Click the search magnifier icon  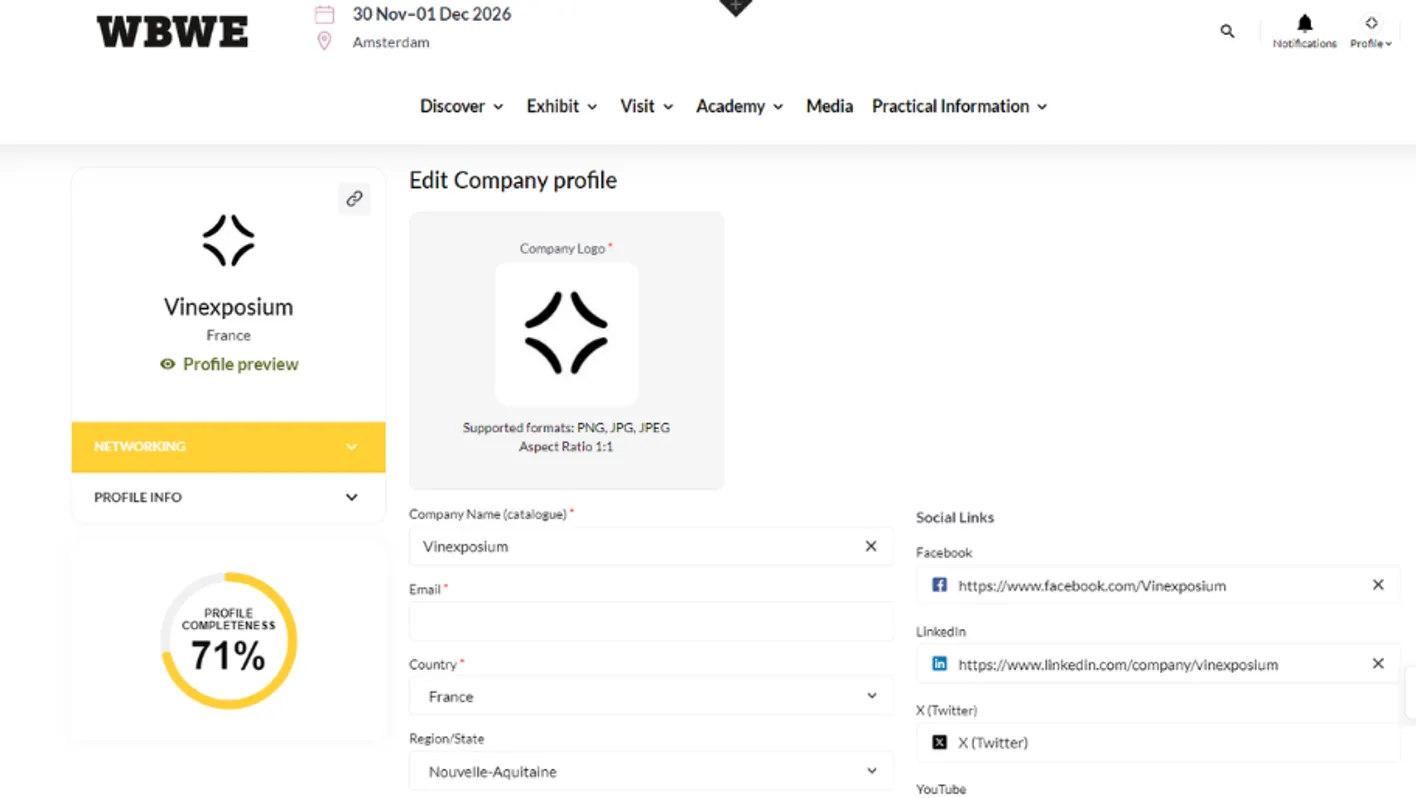click(x=1227, y=31)
